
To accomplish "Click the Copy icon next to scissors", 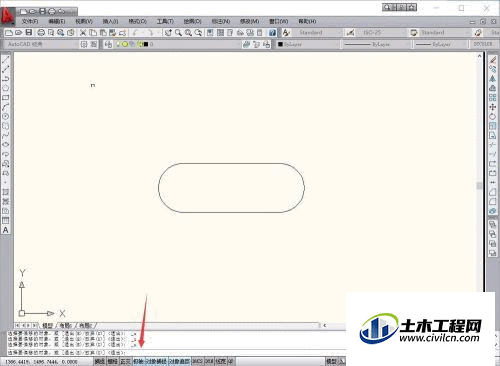I will [93, 32].
